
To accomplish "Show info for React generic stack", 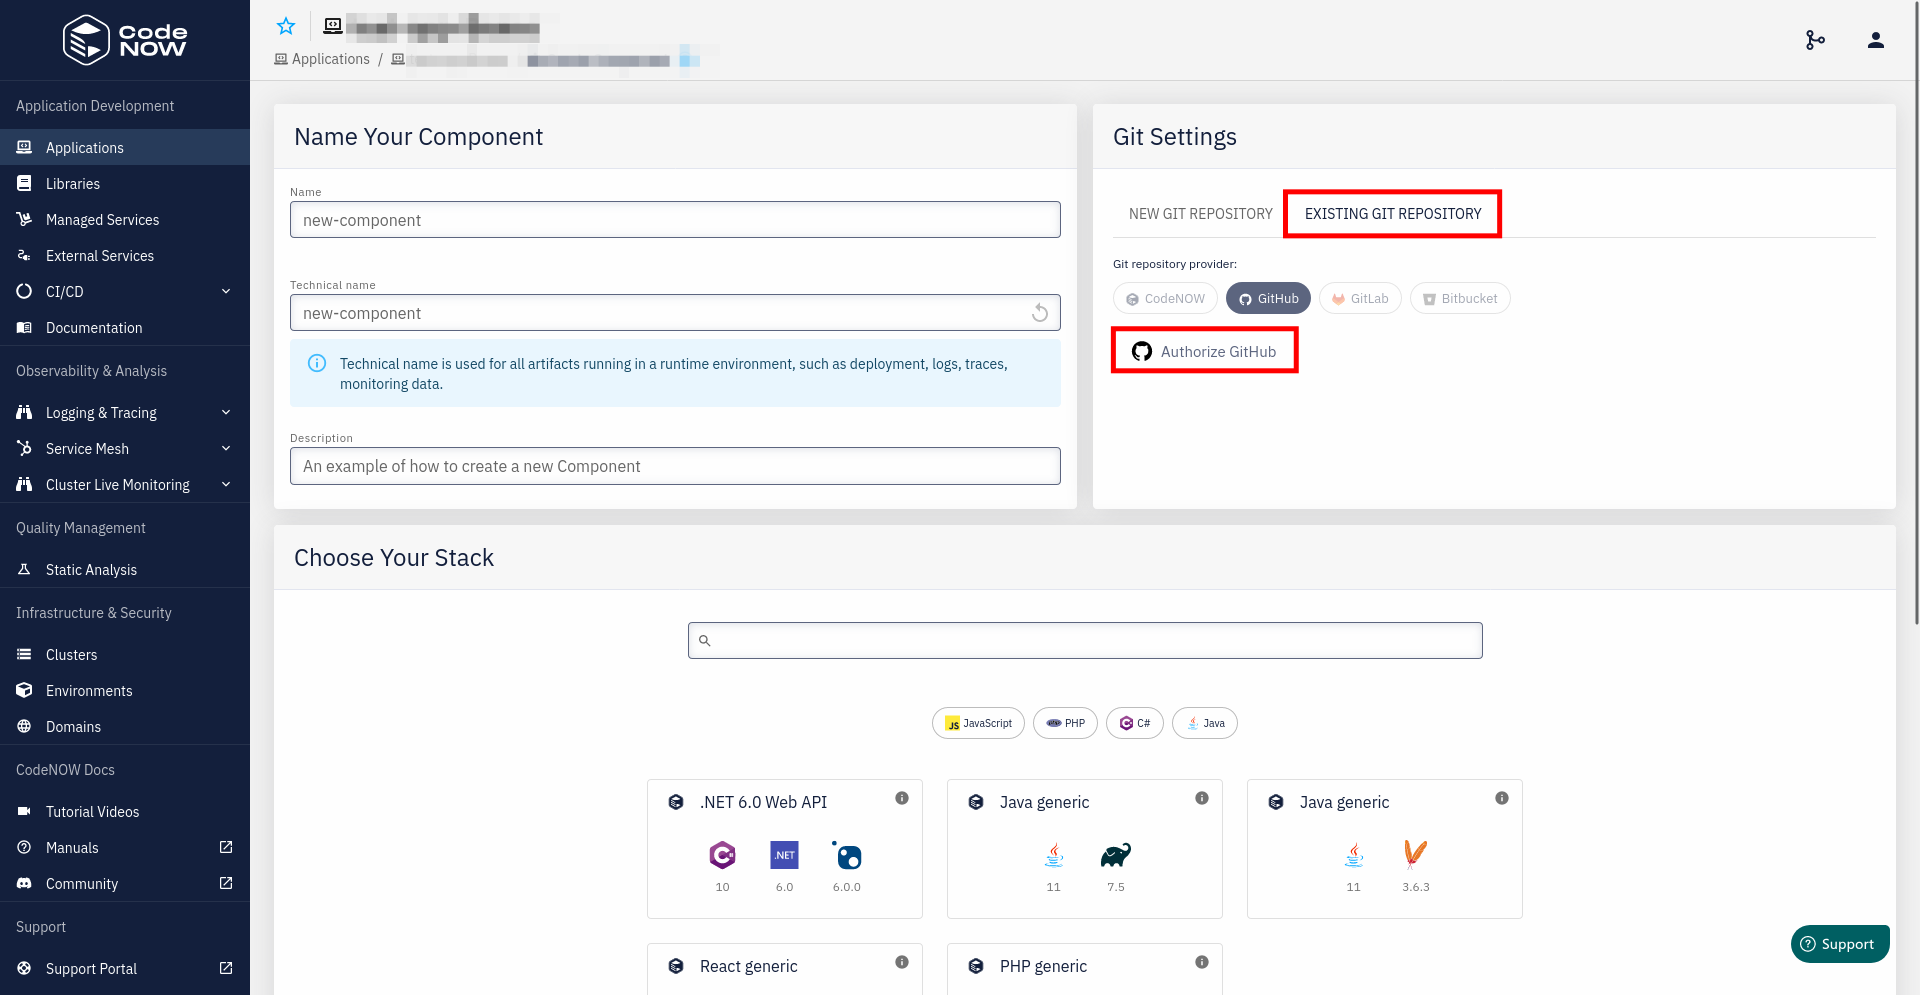I will [902, 962].
